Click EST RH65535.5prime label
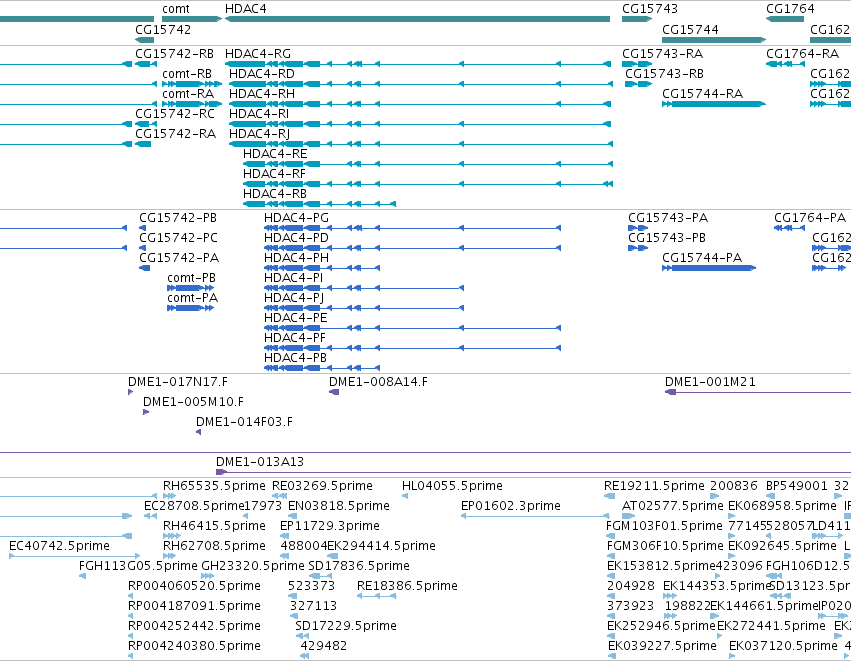Viewport: 851px width, 661px height. coord(214,486)
